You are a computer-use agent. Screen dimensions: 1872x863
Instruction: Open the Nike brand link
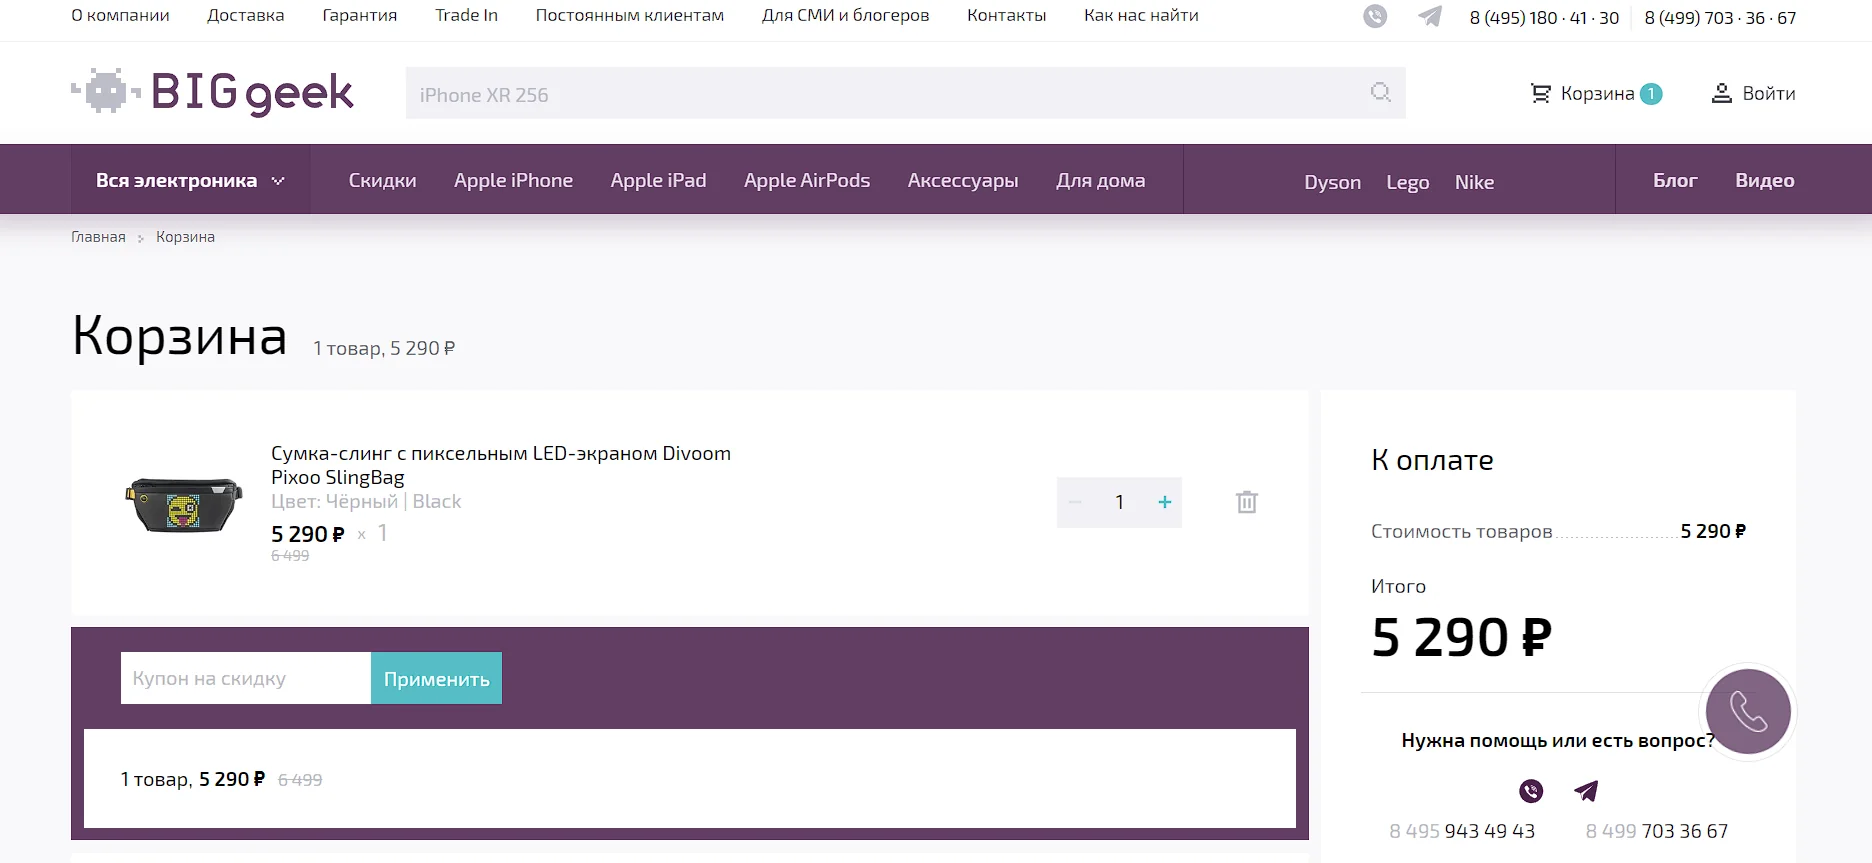click(1474, 182)
